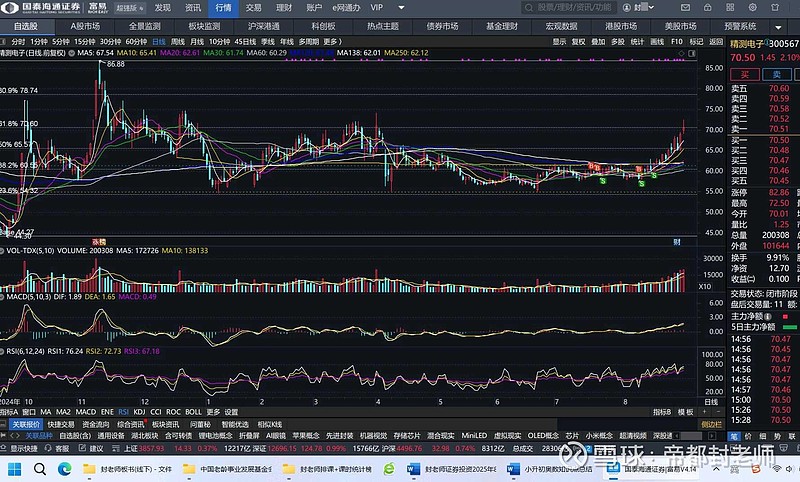Click the Windows taskbar search icon
The width and height of the screenshot is (800, 482).
40,468
